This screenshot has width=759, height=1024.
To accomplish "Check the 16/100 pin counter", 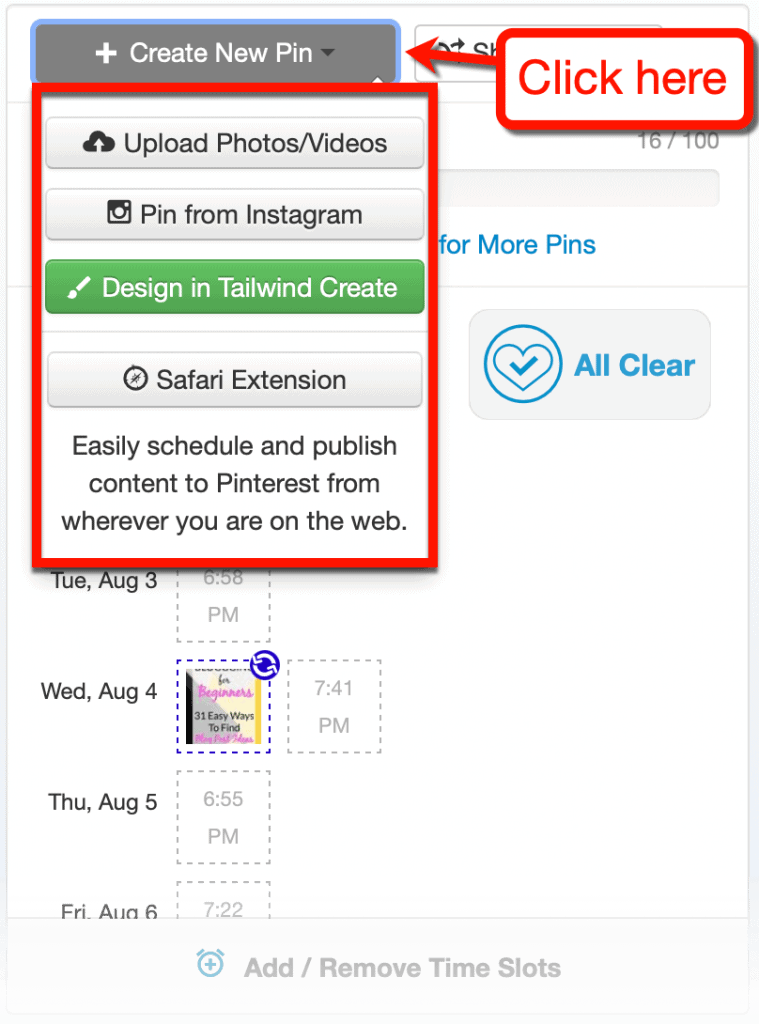I will 678,141.
